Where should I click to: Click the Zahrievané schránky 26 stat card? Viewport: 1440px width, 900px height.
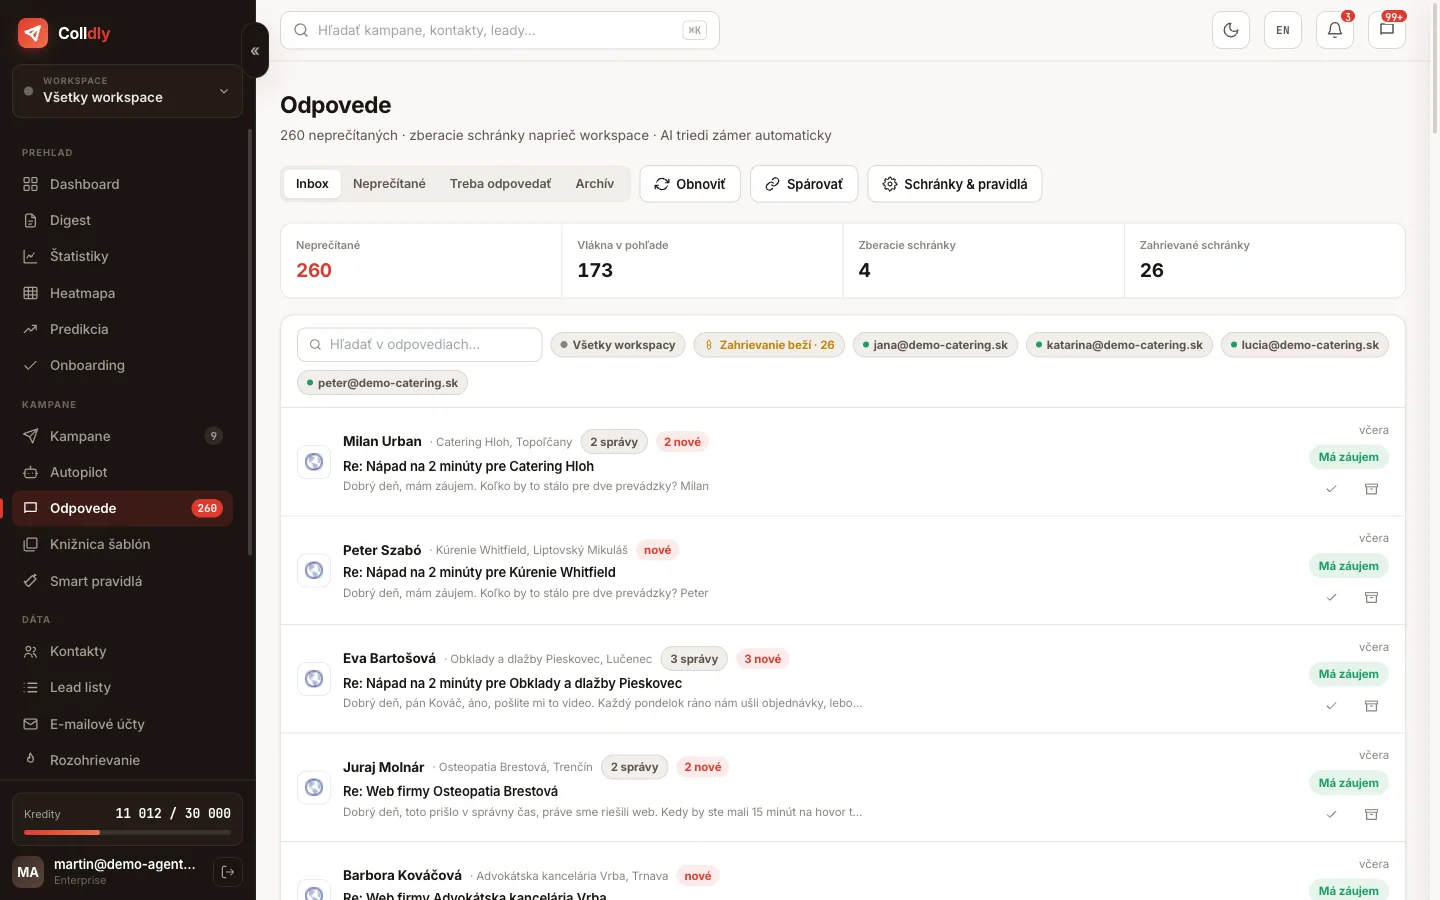click(x=1265, y=260)
